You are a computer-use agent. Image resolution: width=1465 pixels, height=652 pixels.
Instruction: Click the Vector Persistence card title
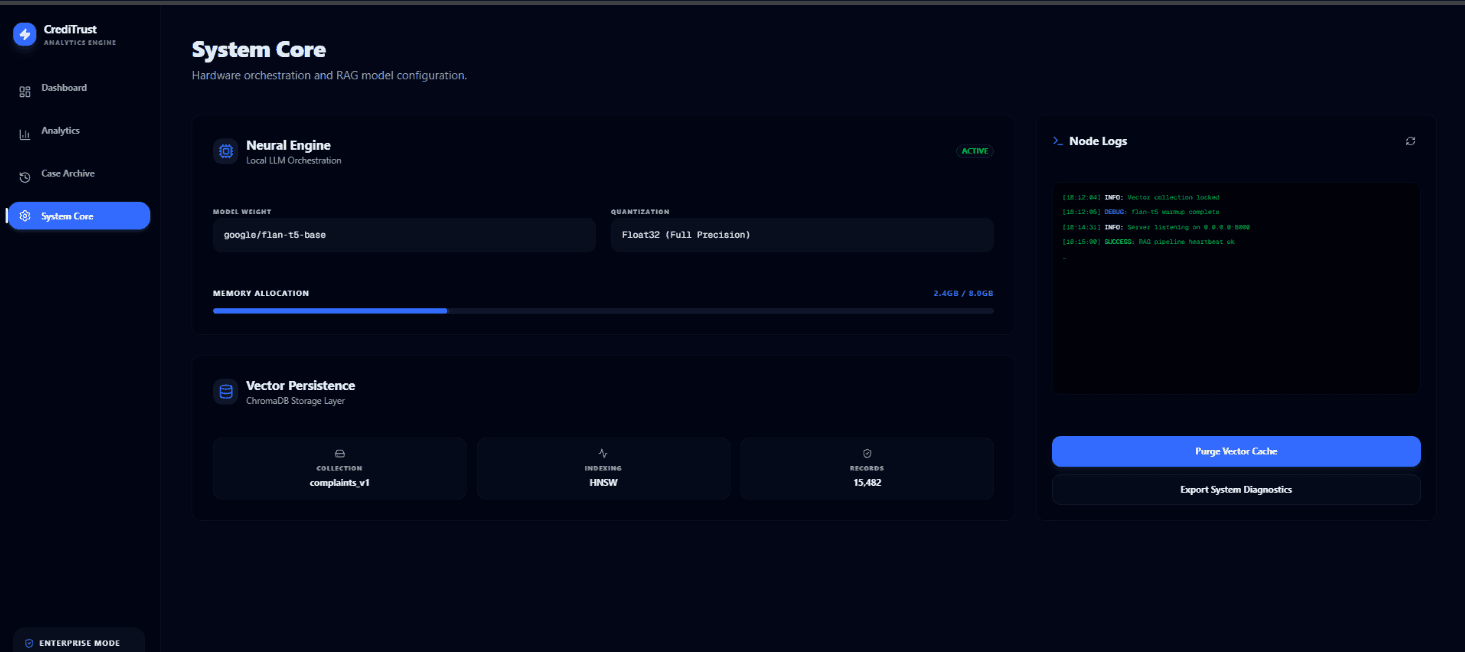pos(300,385)
